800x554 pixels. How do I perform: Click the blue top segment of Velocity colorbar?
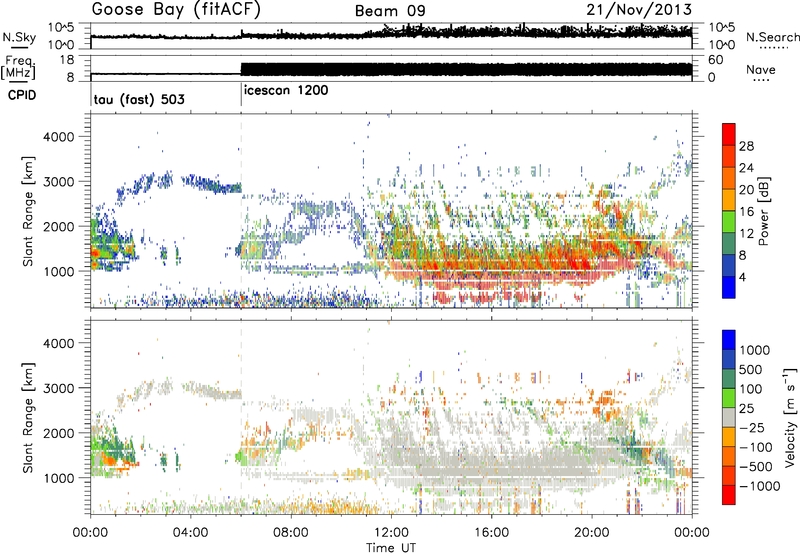pyautogui.click(x=729, y=340)
